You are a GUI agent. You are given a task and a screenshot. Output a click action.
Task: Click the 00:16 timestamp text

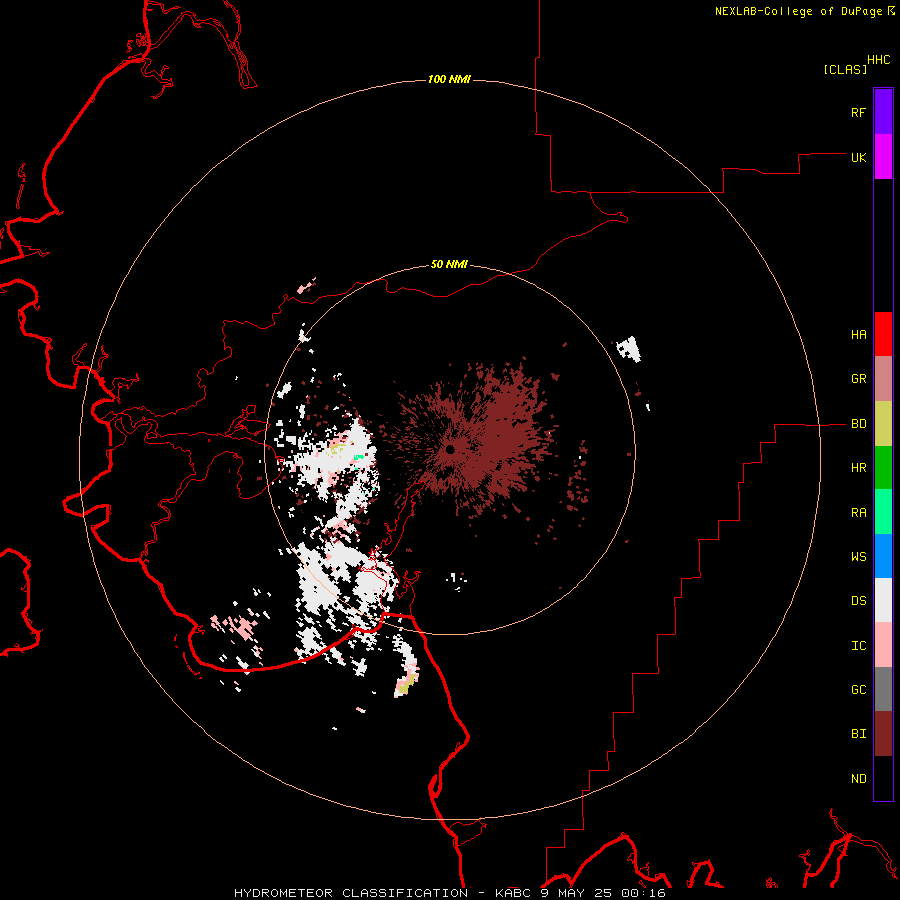click(643, 893)
